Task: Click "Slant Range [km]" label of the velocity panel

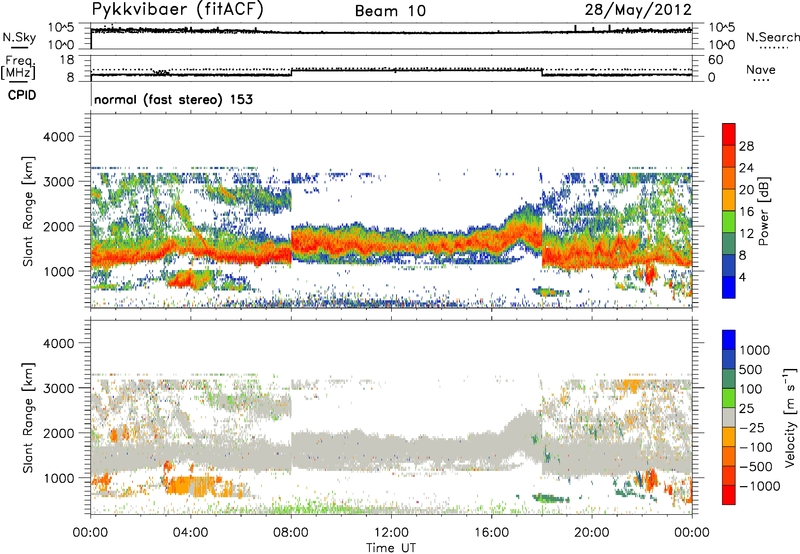Action: pos(29,417)
